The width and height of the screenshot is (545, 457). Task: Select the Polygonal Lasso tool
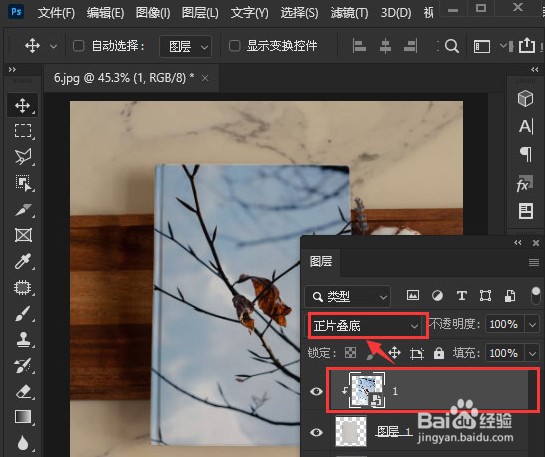(x=23, y=157)
